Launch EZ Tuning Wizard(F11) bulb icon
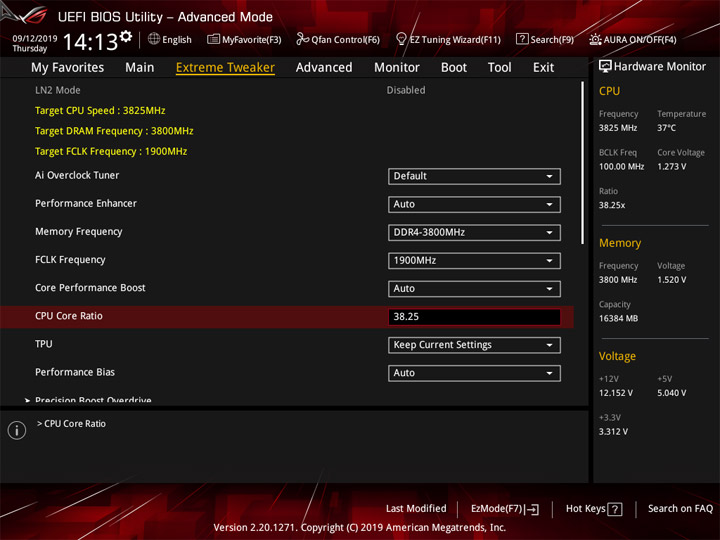Image resolution: width=720 pixels, height=540 pixels. point(401,39)
